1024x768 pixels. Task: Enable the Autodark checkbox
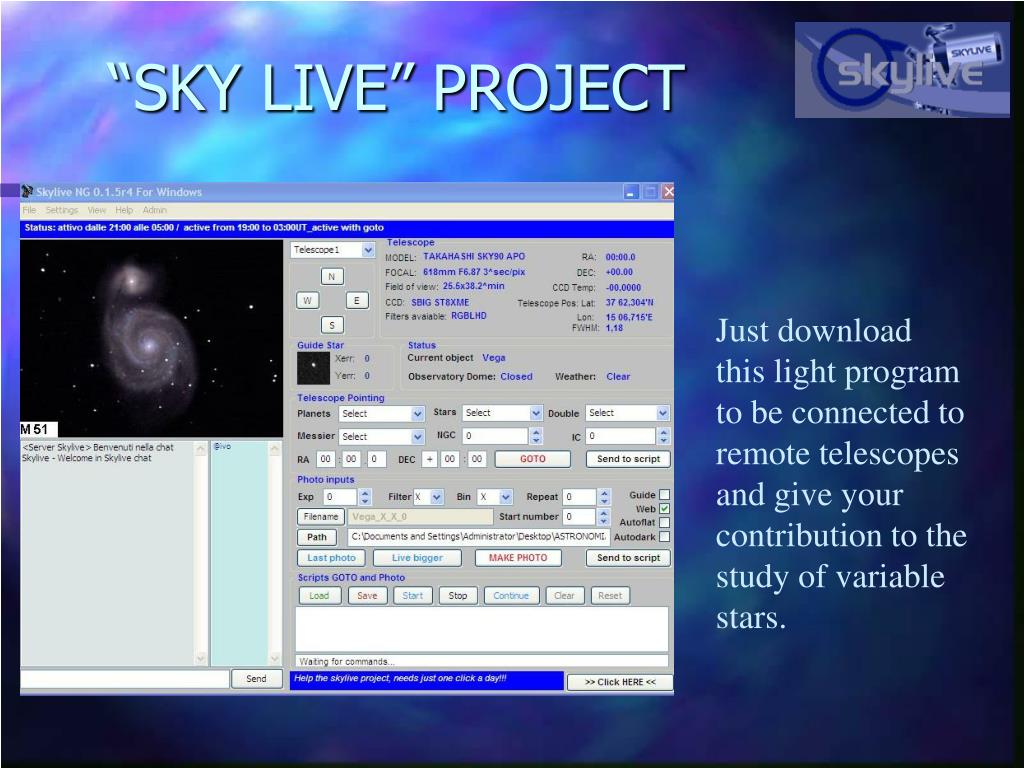tap(664, 537)
